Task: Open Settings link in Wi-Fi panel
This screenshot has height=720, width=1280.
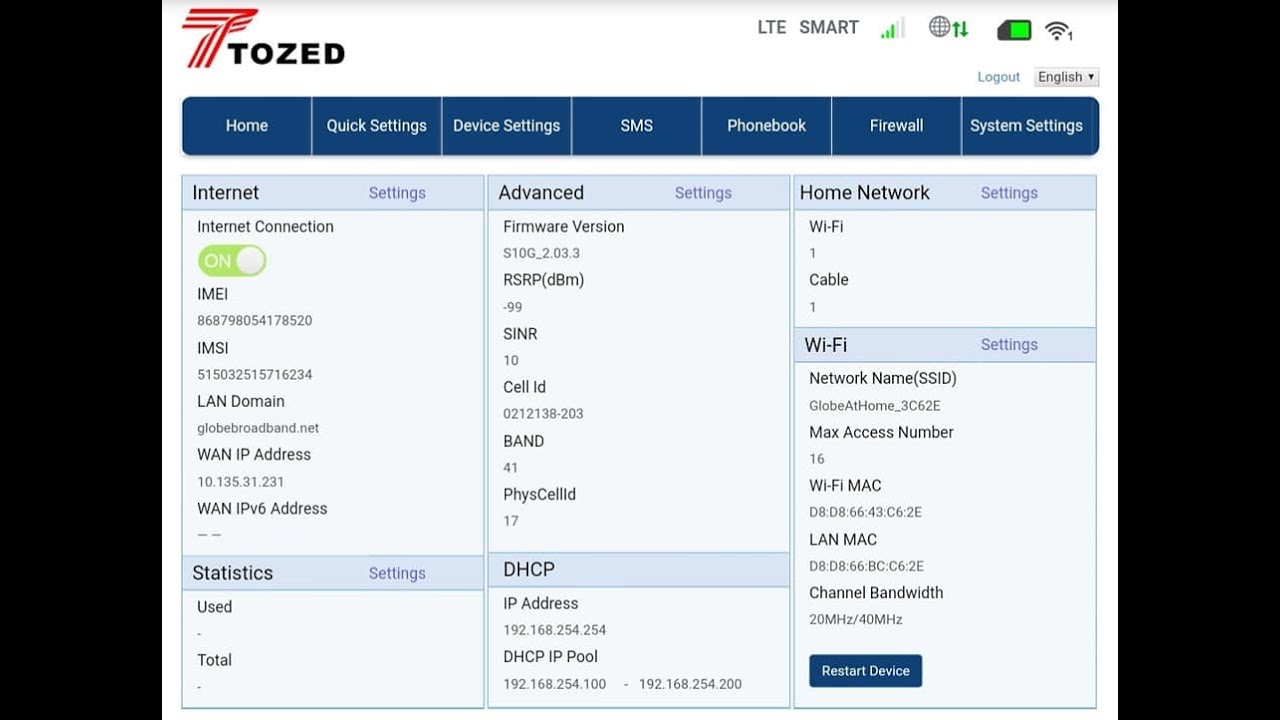Action: 1009,345
